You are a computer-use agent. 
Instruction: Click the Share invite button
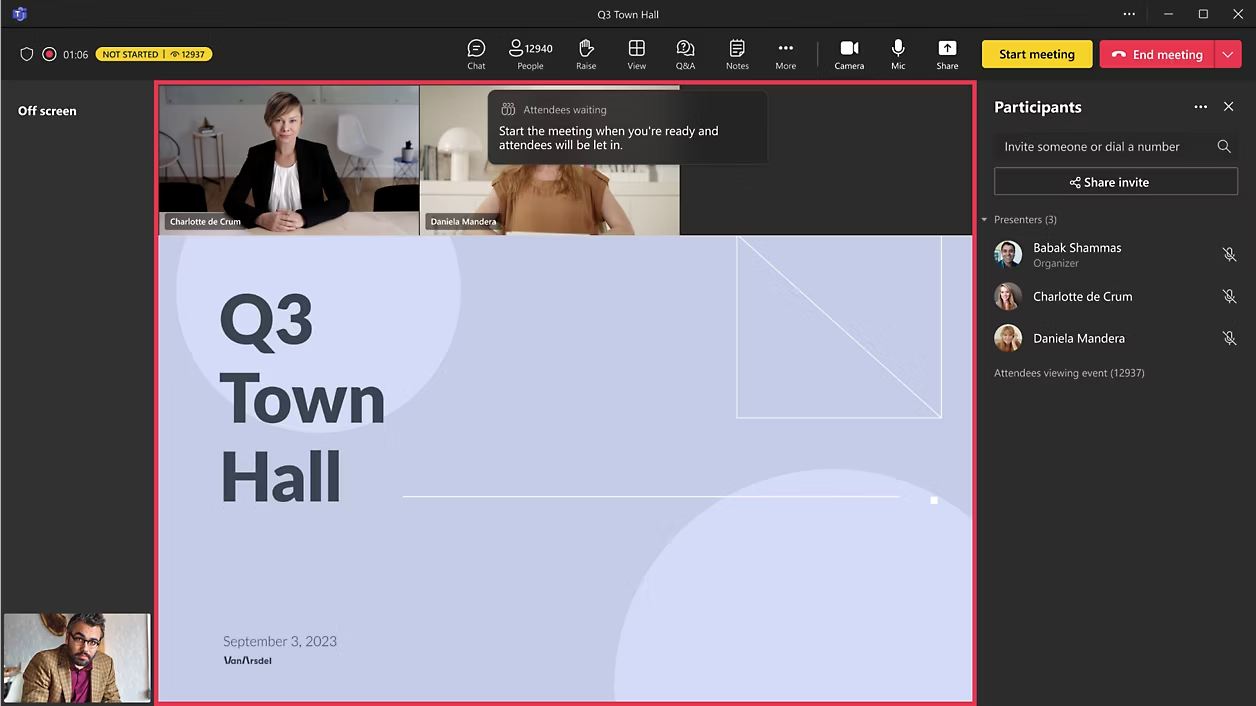(1115, 182)
